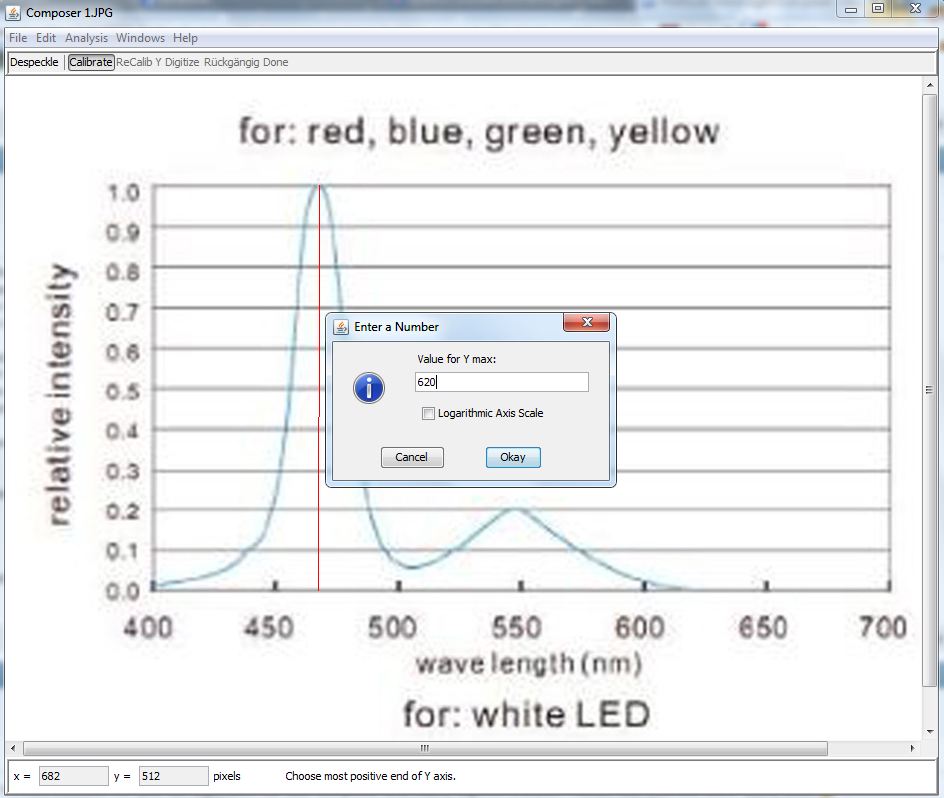Open the Analysis menu
This screenshot has height=798, width=944.
[86, 38]
